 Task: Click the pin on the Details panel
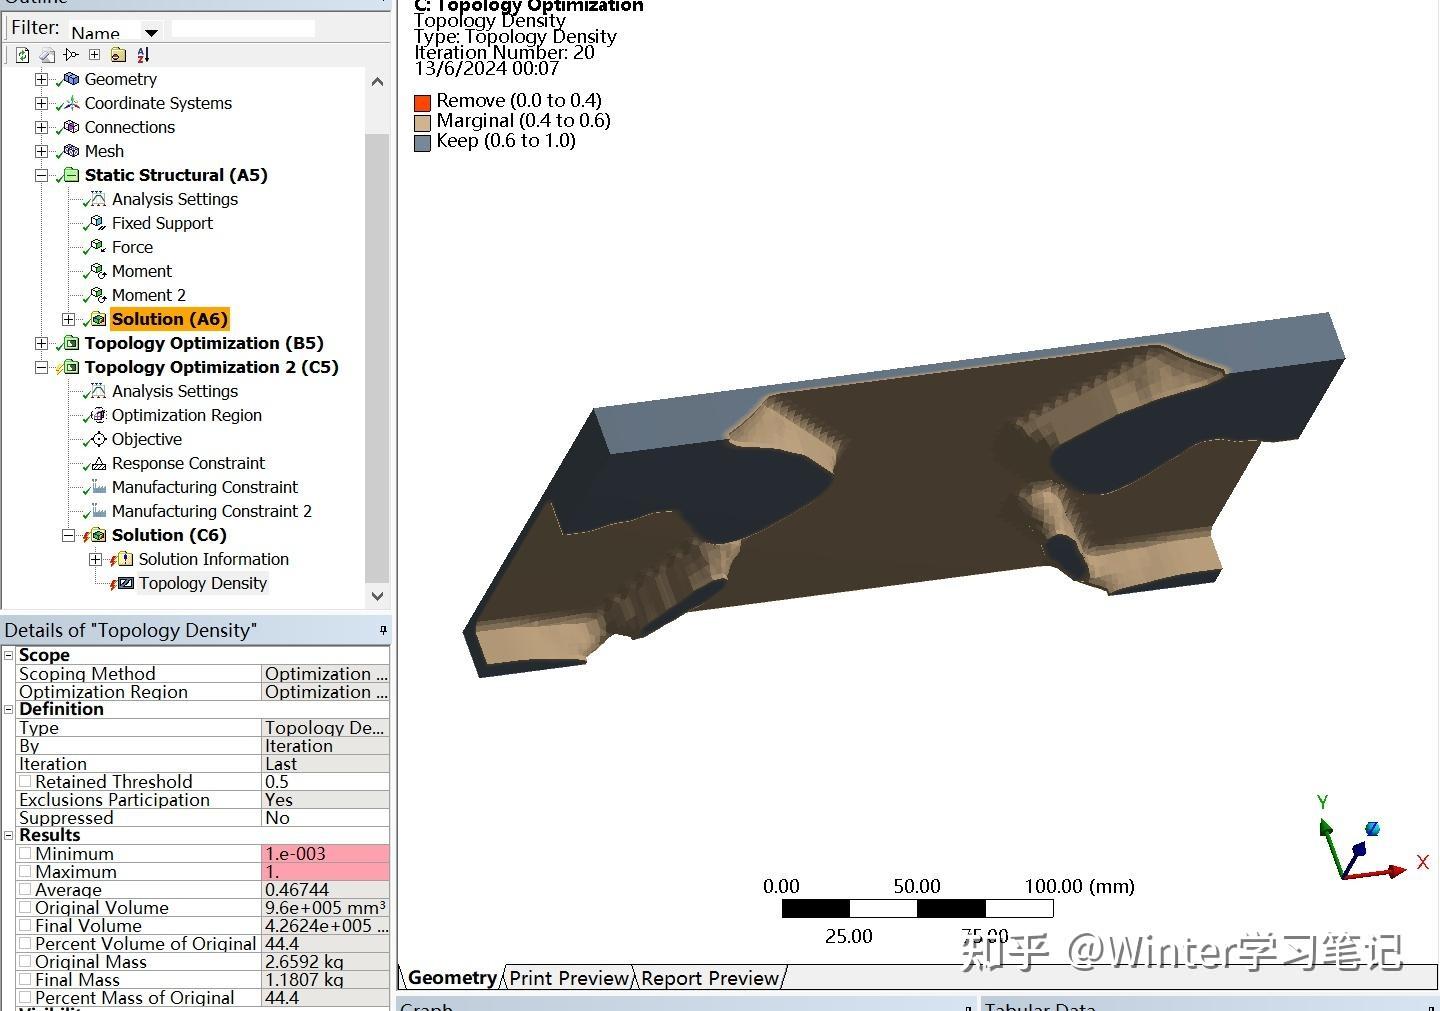(x=382, y=630)
